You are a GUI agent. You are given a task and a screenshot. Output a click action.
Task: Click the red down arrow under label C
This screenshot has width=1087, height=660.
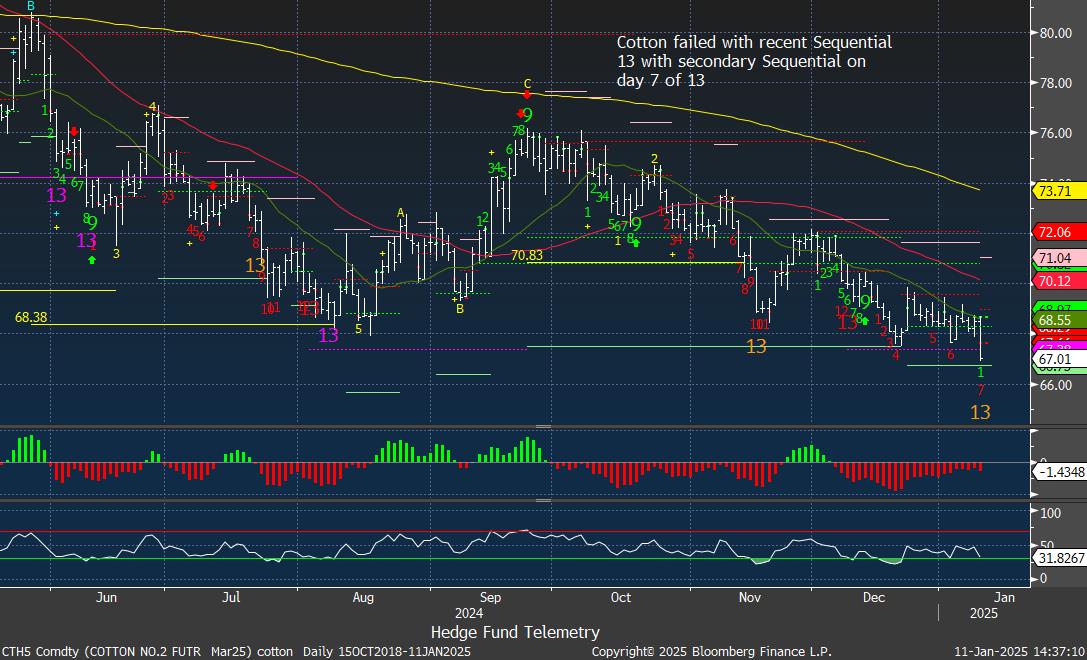527,96
